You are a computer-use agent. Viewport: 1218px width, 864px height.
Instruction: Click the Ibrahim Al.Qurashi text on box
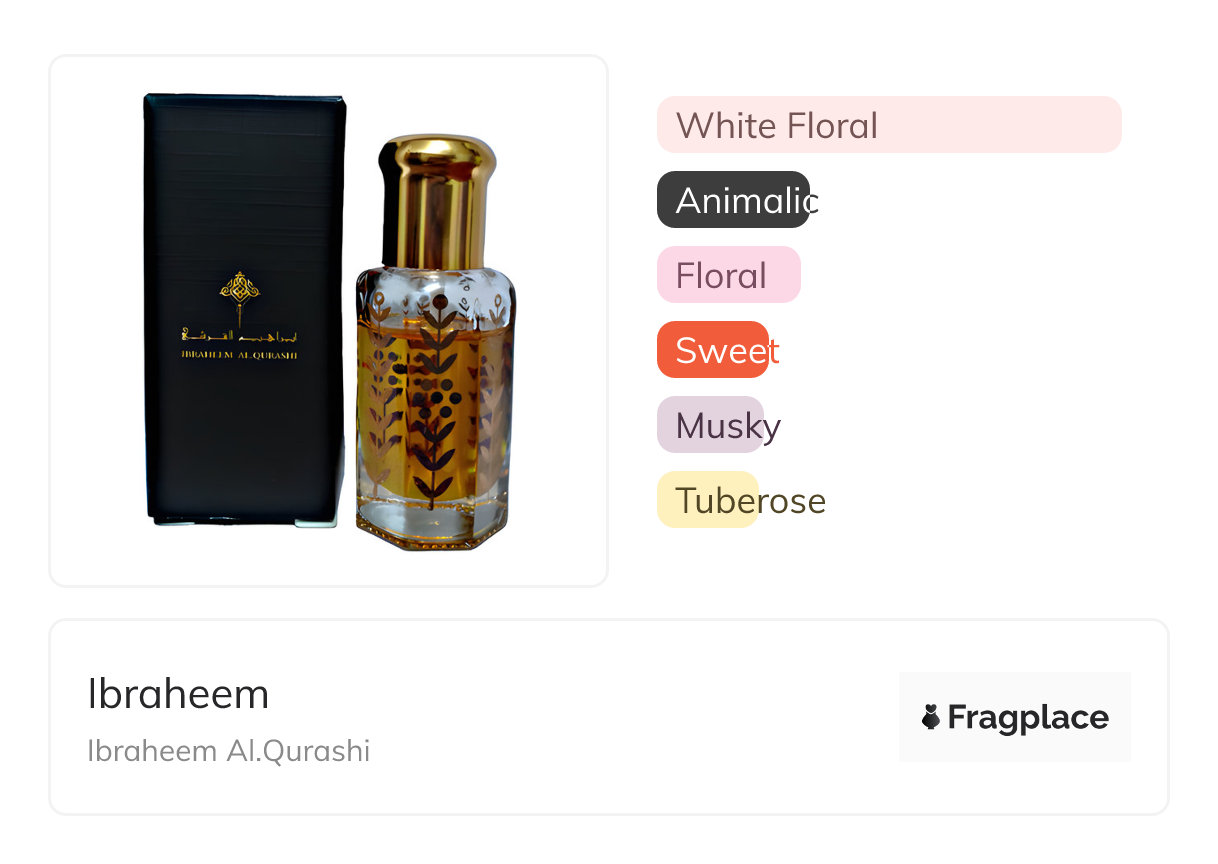click(240, 354)
